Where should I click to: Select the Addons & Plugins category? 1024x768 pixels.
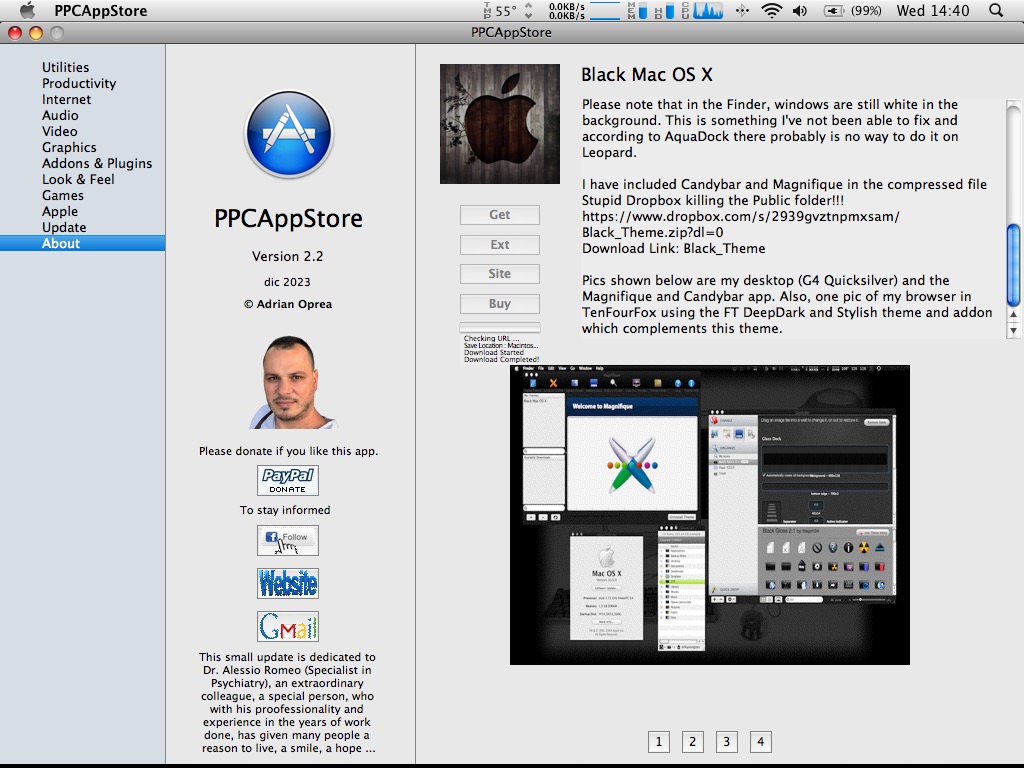[x=97, y=163]
